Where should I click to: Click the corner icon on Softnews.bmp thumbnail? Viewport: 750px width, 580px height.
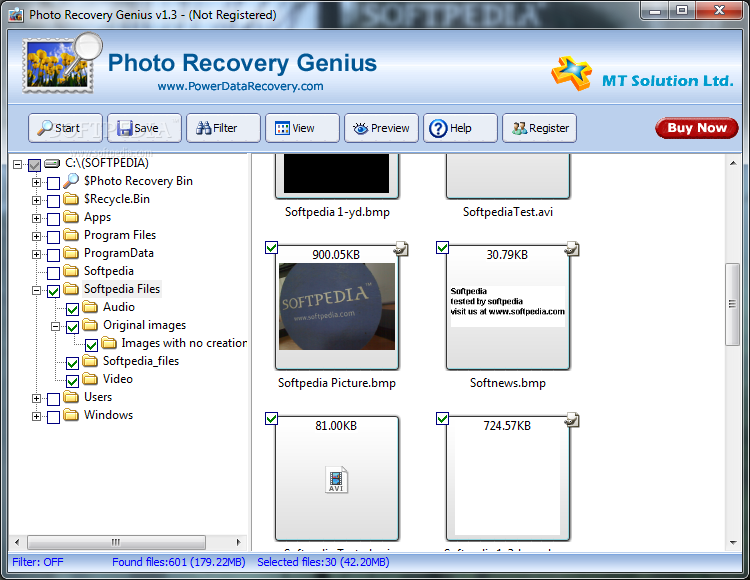[x=572, y=249]
